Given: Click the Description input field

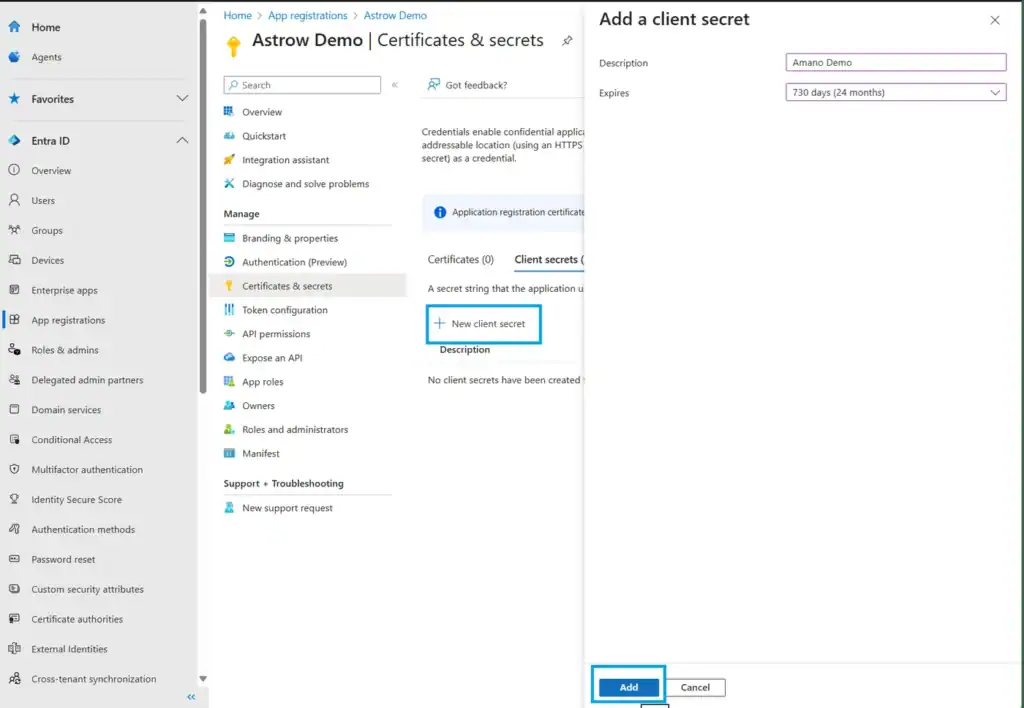Looking at the screenshot, I should [x=895, y=62].
